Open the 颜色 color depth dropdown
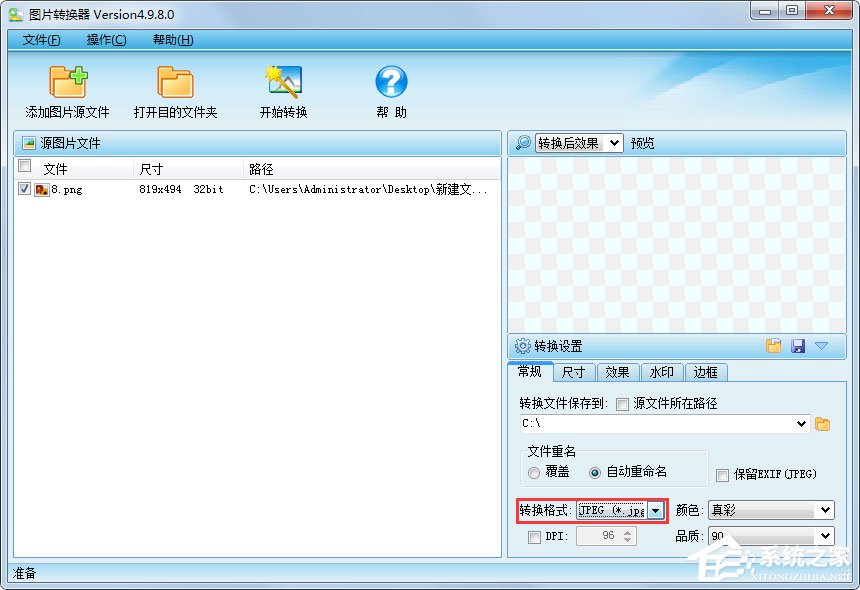This screenshot has height=590, width=860. pos(827,510)
